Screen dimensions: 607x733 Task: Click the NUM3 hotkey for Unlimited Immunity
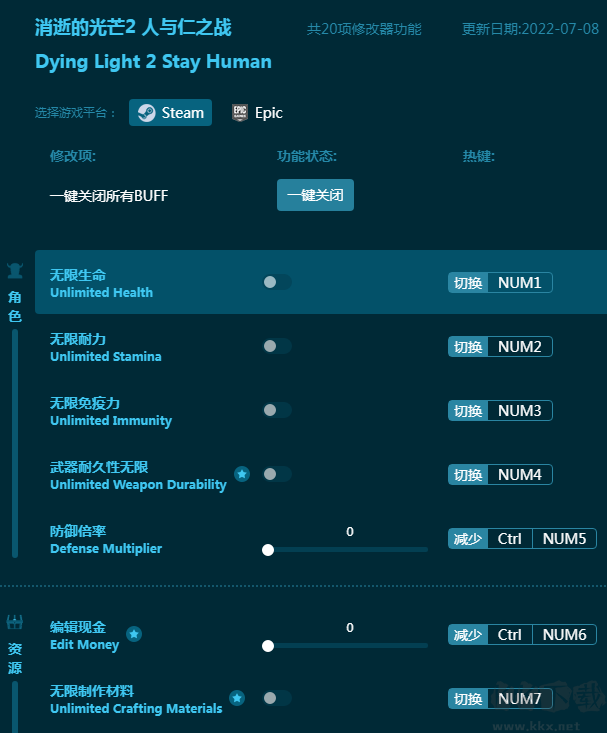(x=520, y=410)
